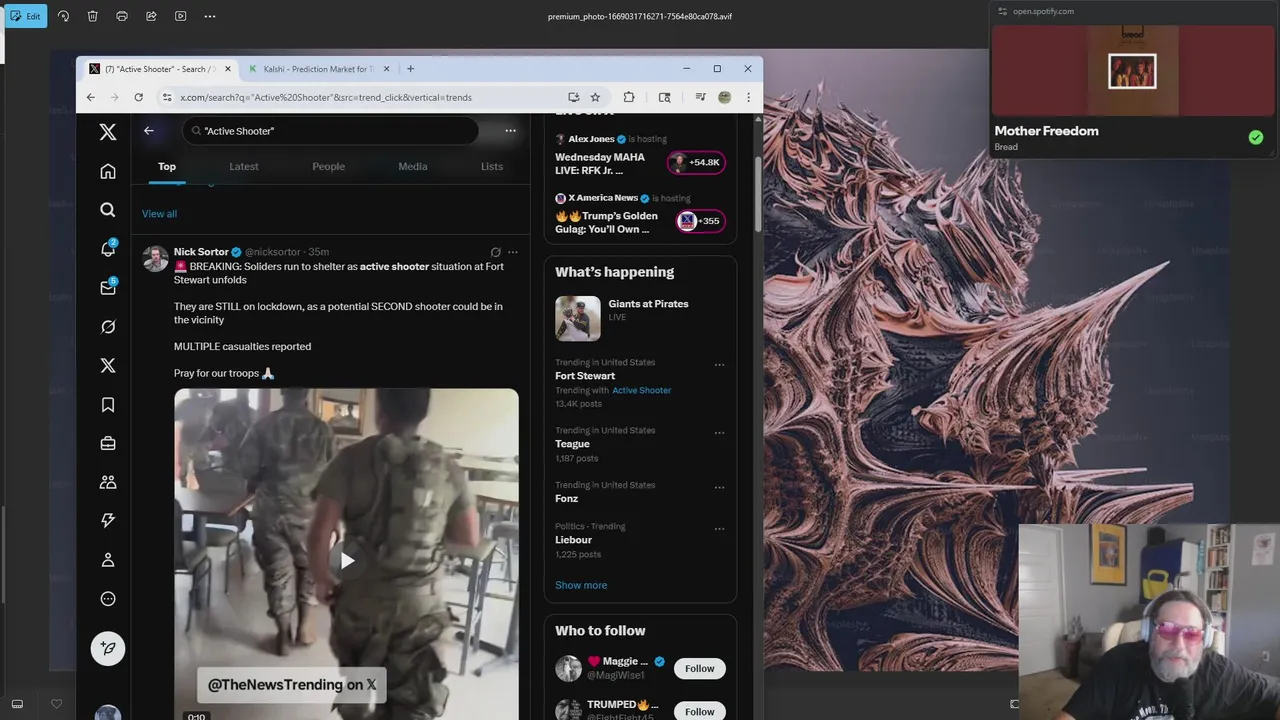
Task: Select the Media search tab
Action: coord(413,166)
